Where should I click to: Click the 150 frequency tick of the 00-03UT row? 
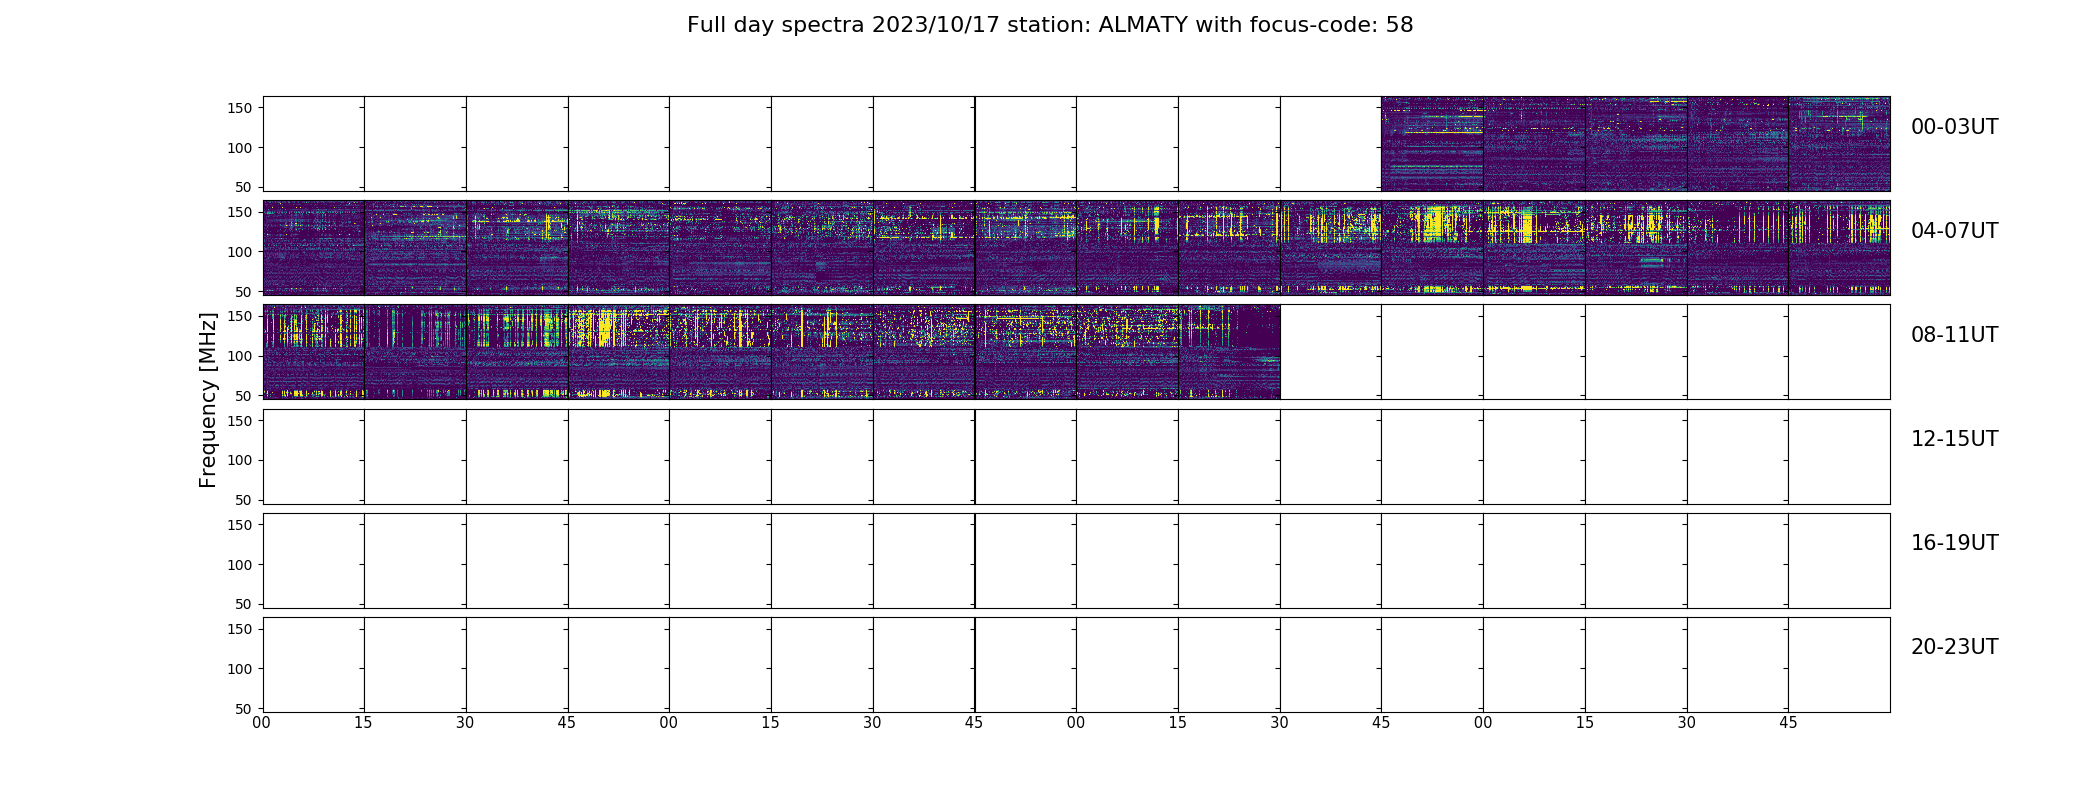coord(240,108)
